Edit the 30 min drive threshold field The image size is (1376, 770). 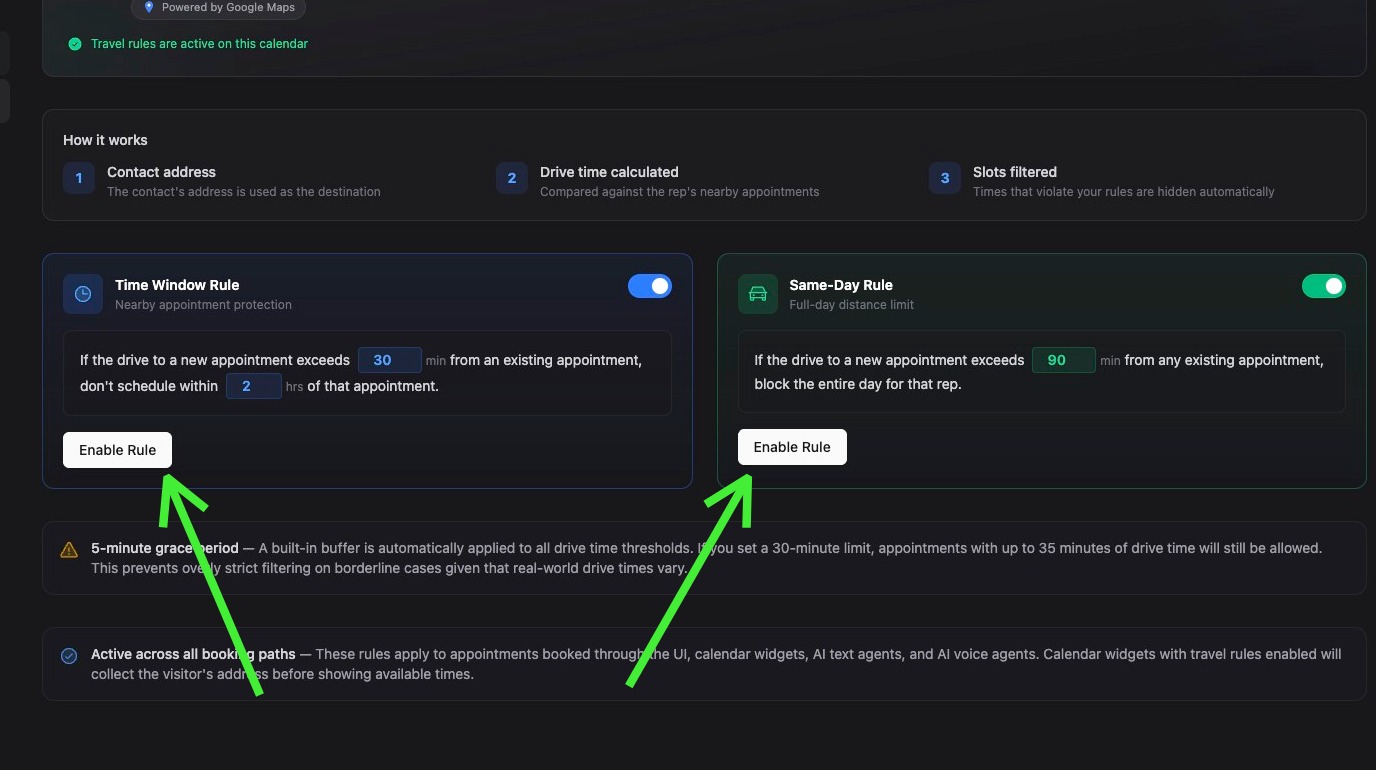point(389,360)
